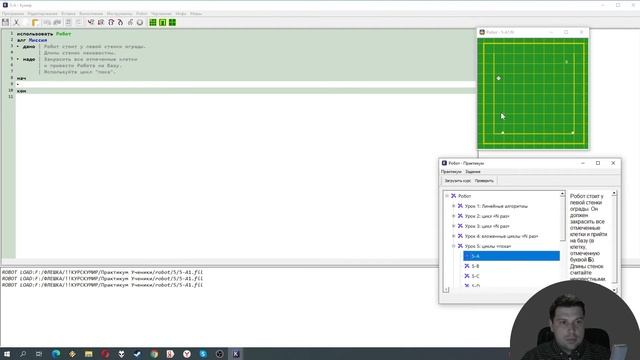The image size is (640, 360).
Task: Click task description scrollbar down arrow
Action: coord(614,290)
